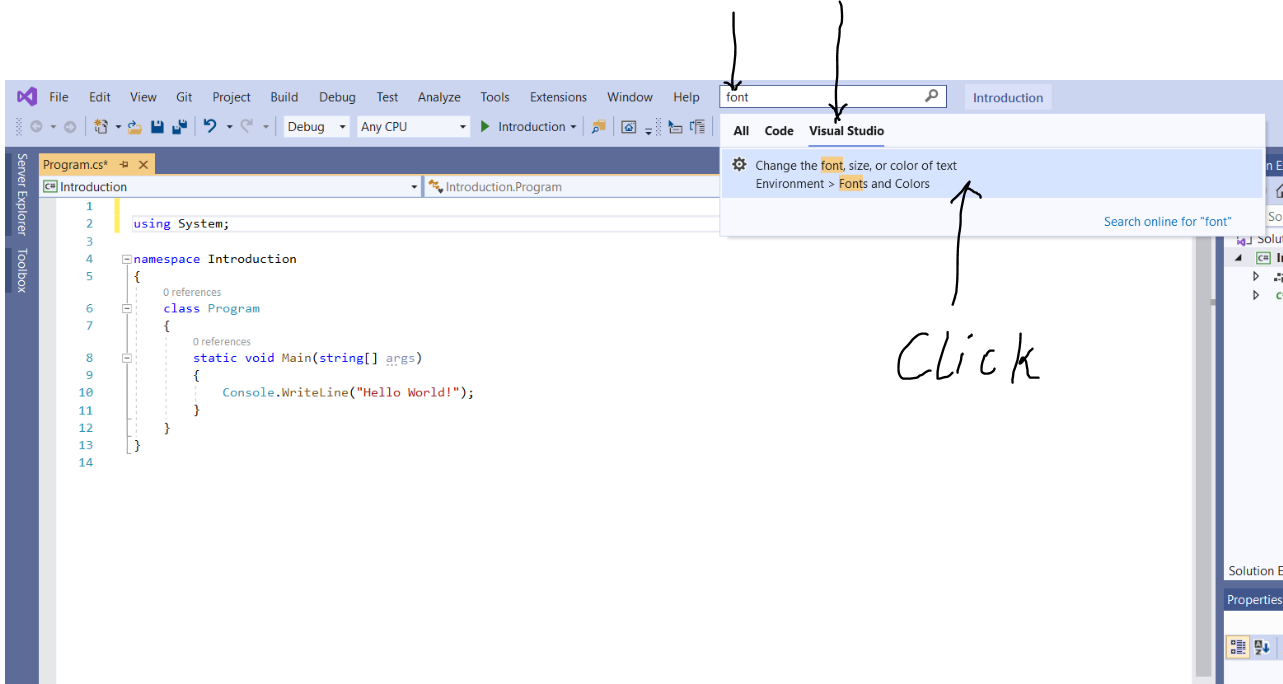
Task: Save the current file with single floppy icon
Action: click(x=157, y=127)
